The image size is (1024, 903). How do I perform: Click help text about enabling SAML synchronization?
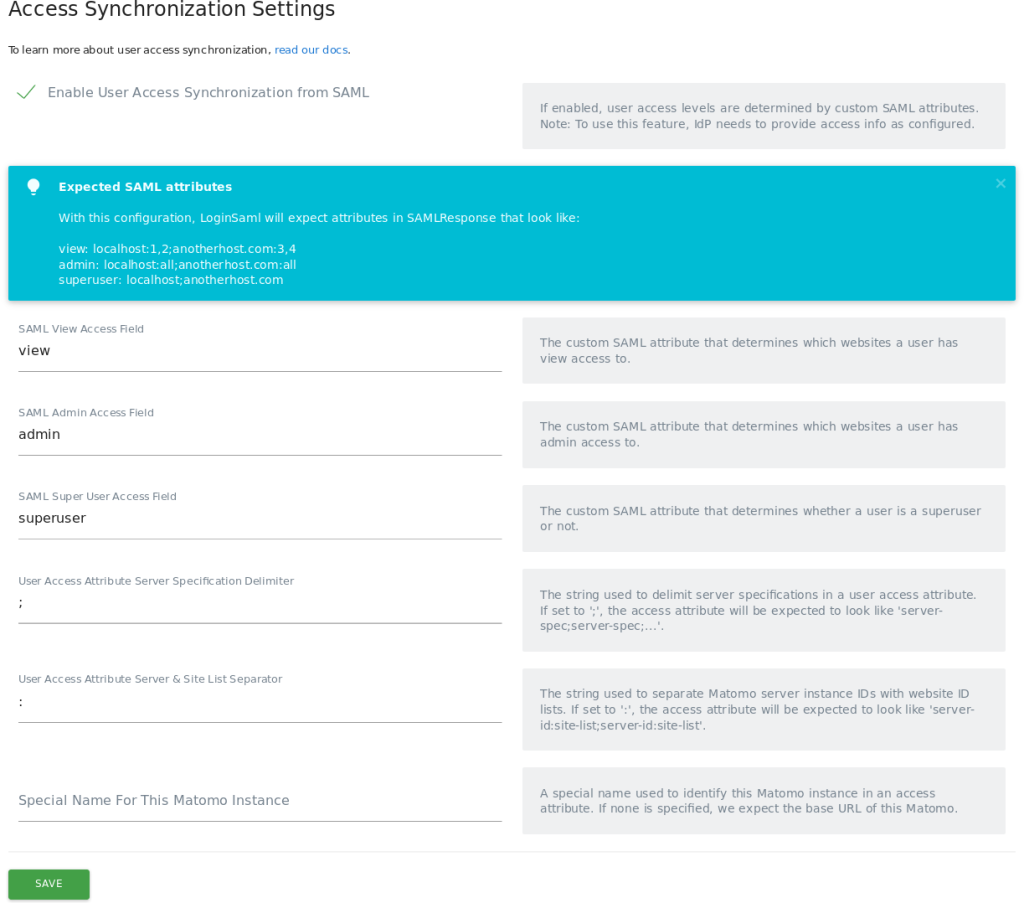(763, 116)
